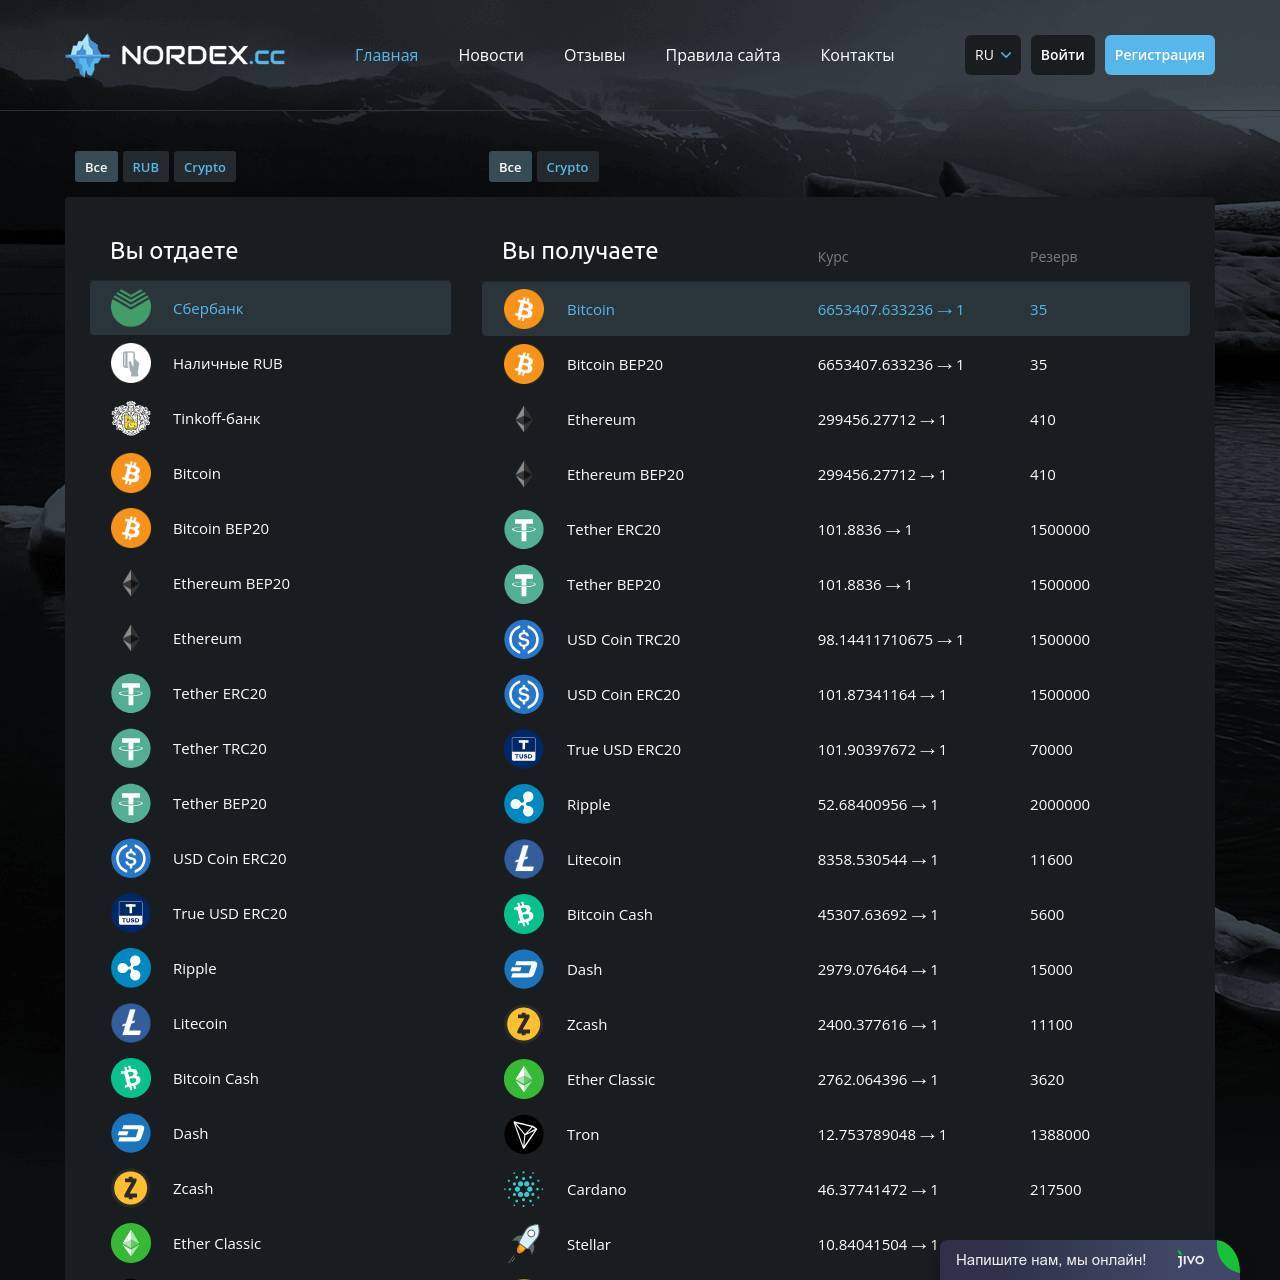Open the Отзывы menu item
The height and width of the screenshot is (1280, 1280).
(x=594, y=55)
